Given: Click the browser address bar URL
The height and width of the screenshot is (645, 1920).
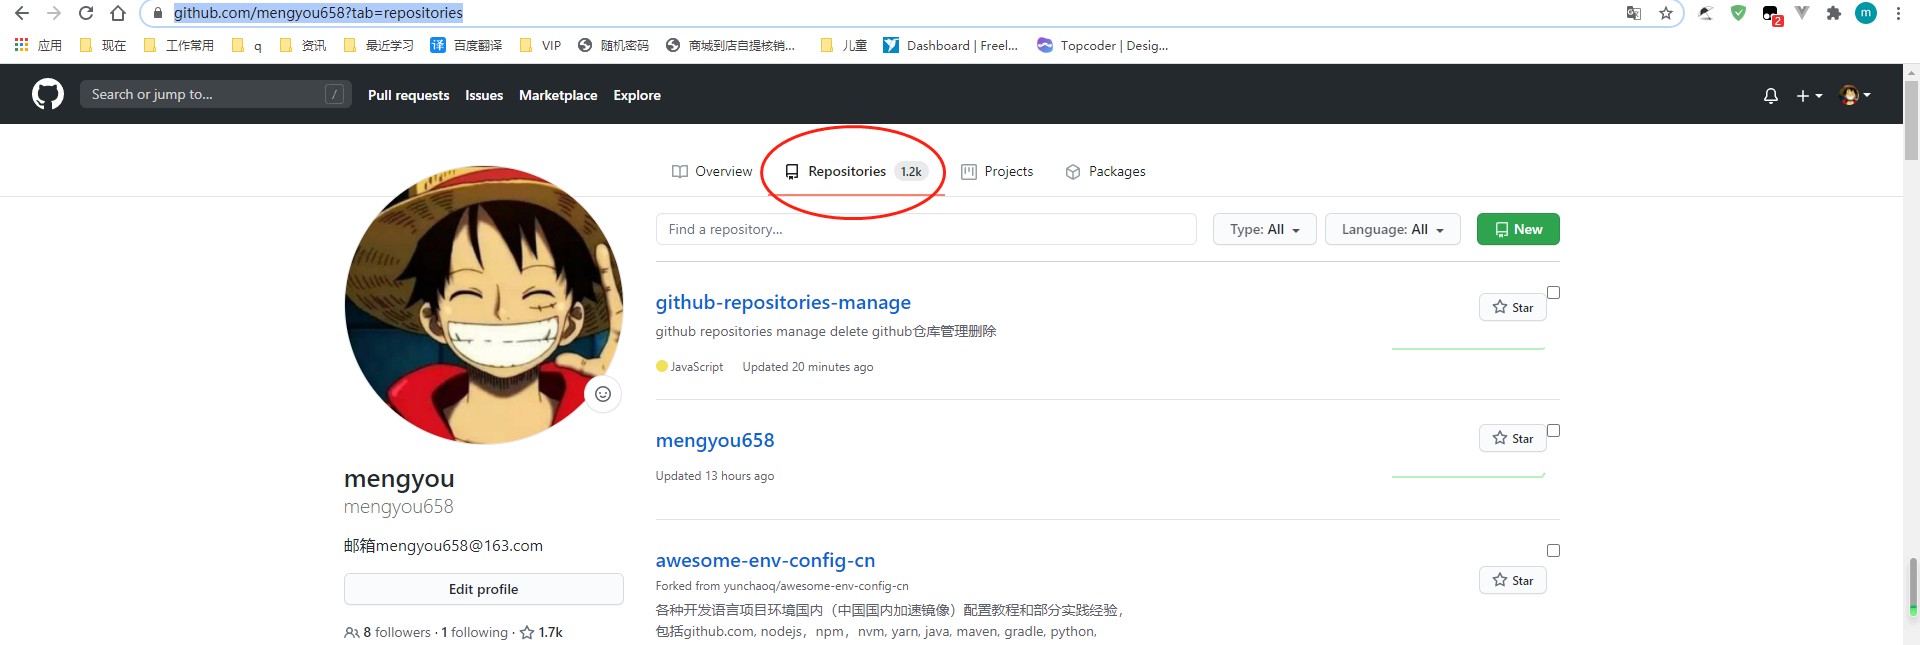Looking at the screenshot, I should pos(318,13).
